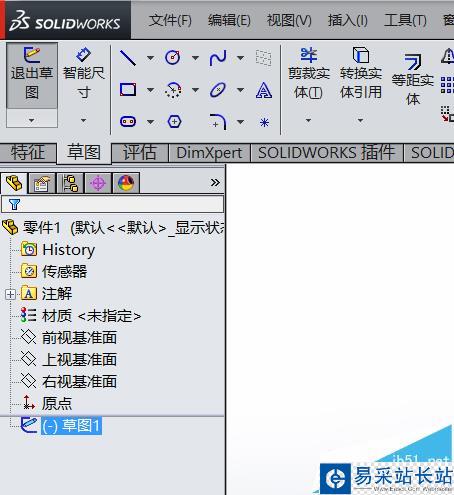
Task: Switch to the DimXpert tab
Action: [209, 153]
